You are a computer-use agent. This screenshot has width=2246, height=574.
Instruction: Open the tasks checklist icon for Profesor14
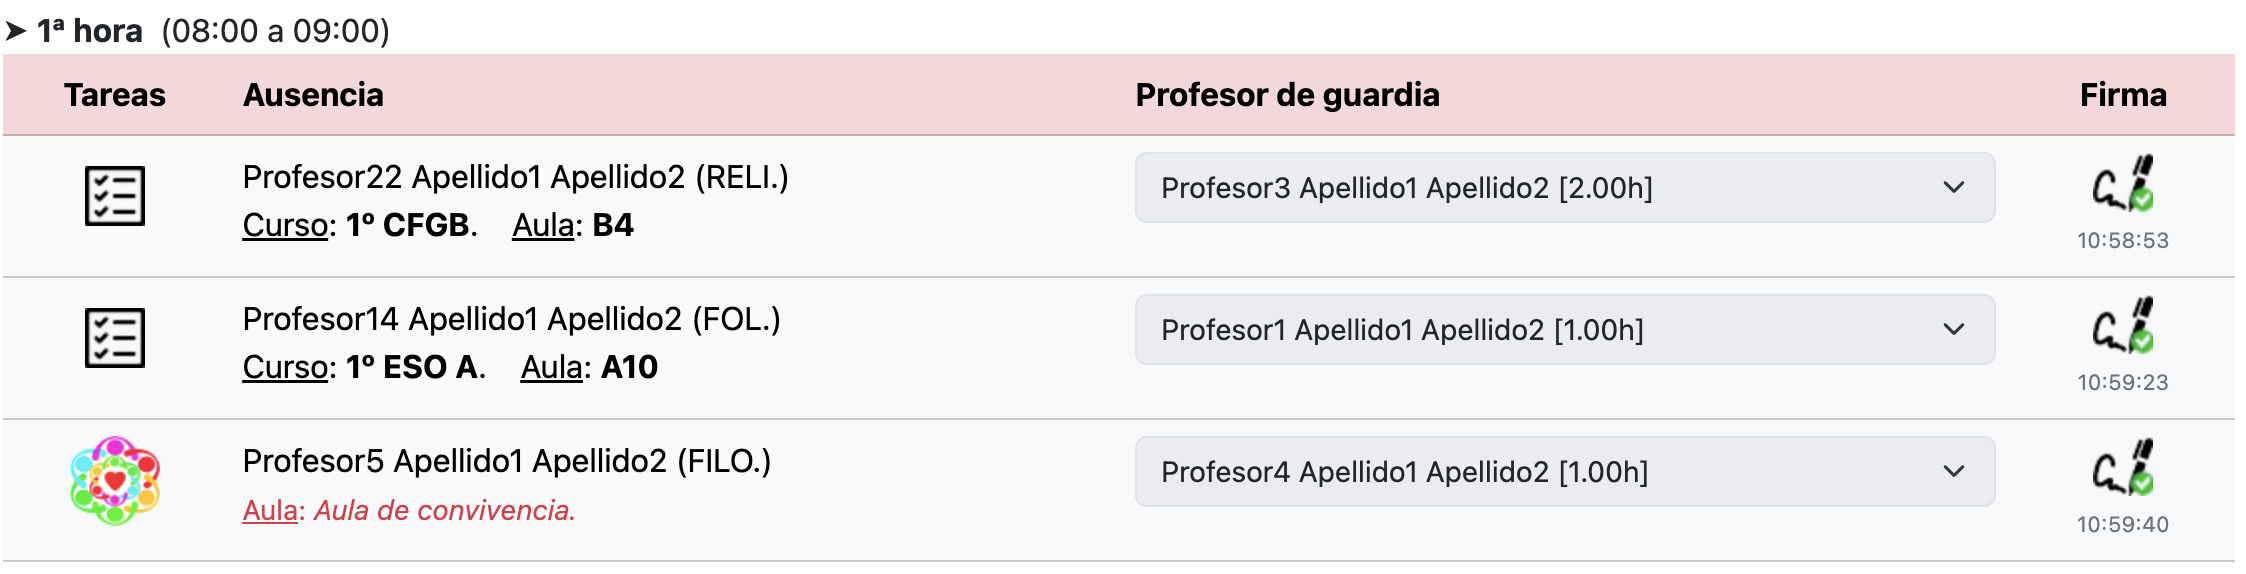[115, 338]
